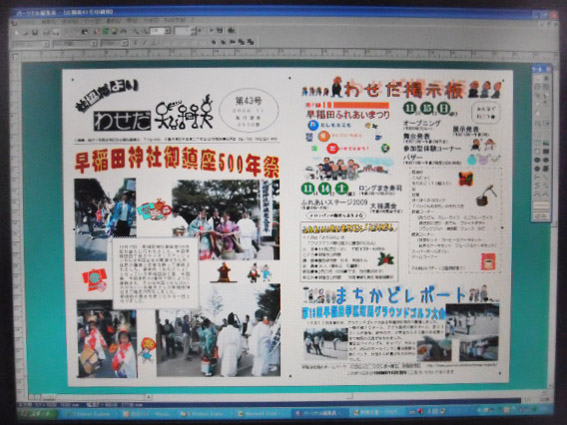
Task: Click the language bar in the taskbar
Action: click(429, 411)
